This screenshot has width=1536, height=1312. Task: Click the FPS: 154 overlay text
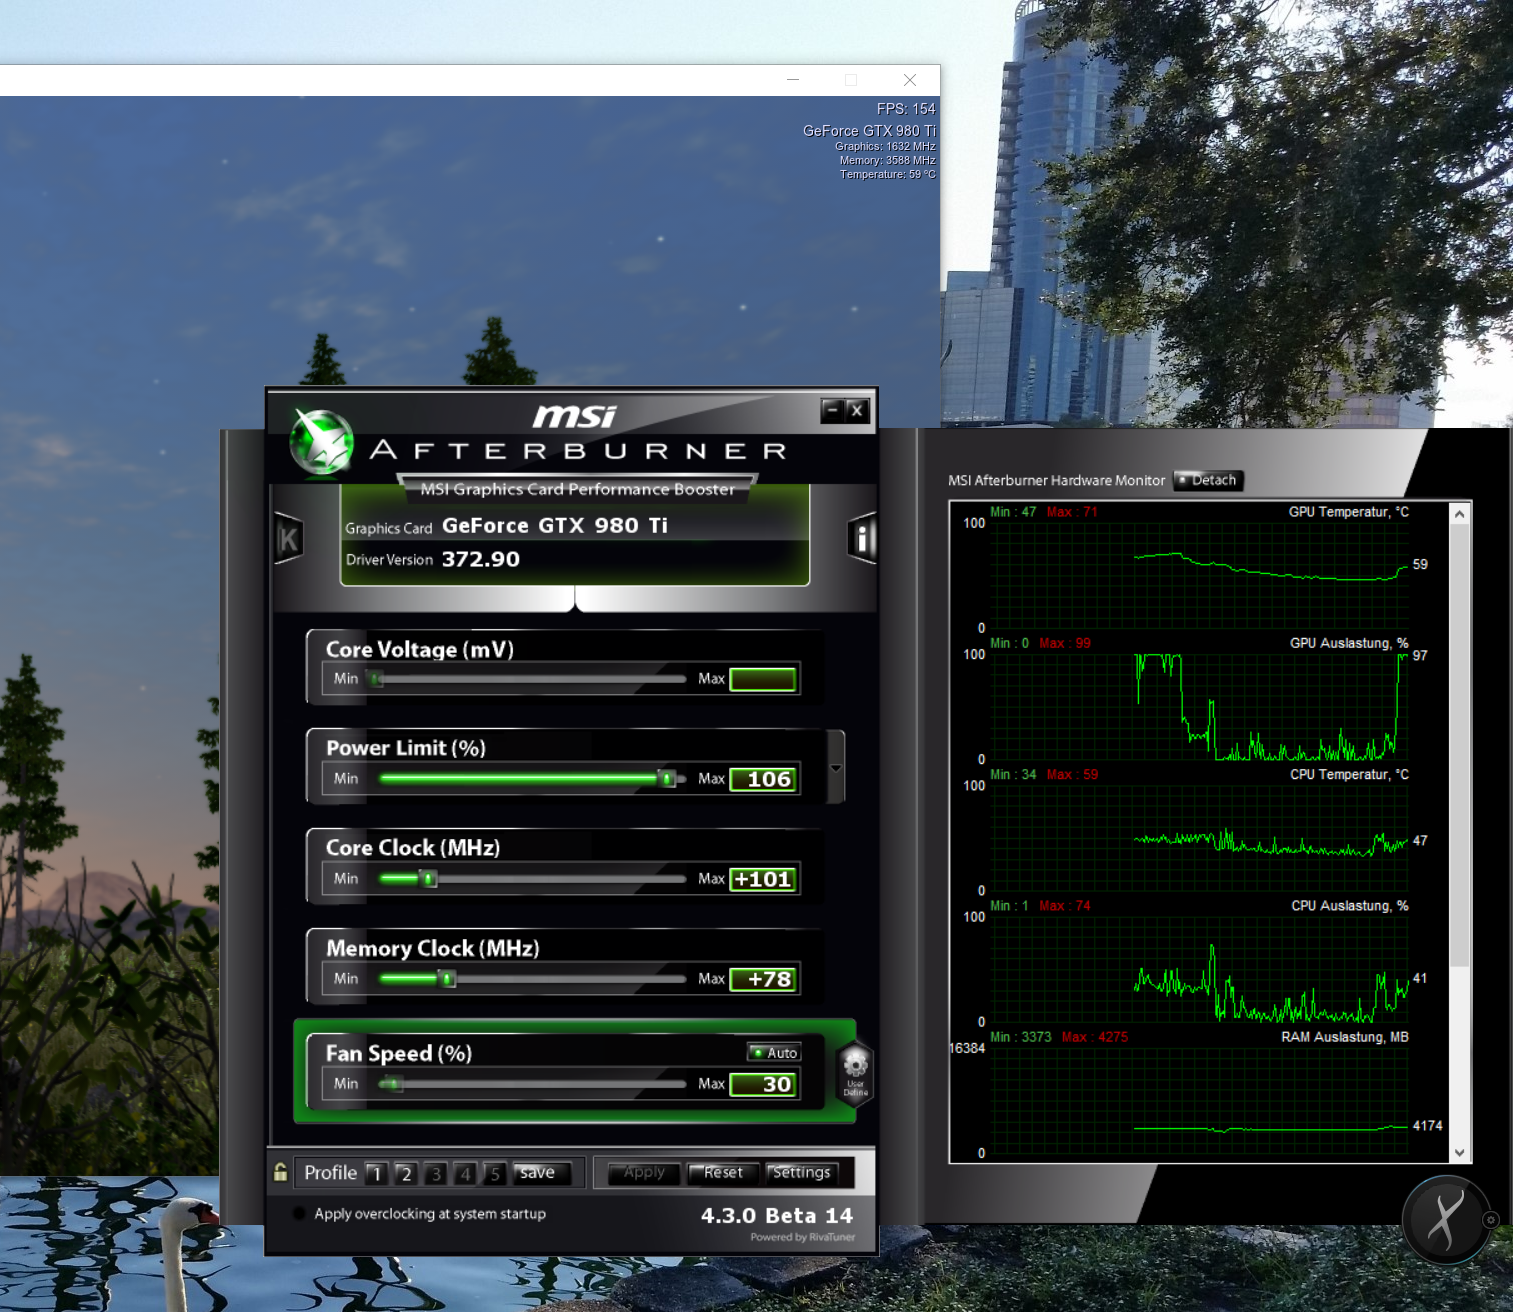point(906,109)
